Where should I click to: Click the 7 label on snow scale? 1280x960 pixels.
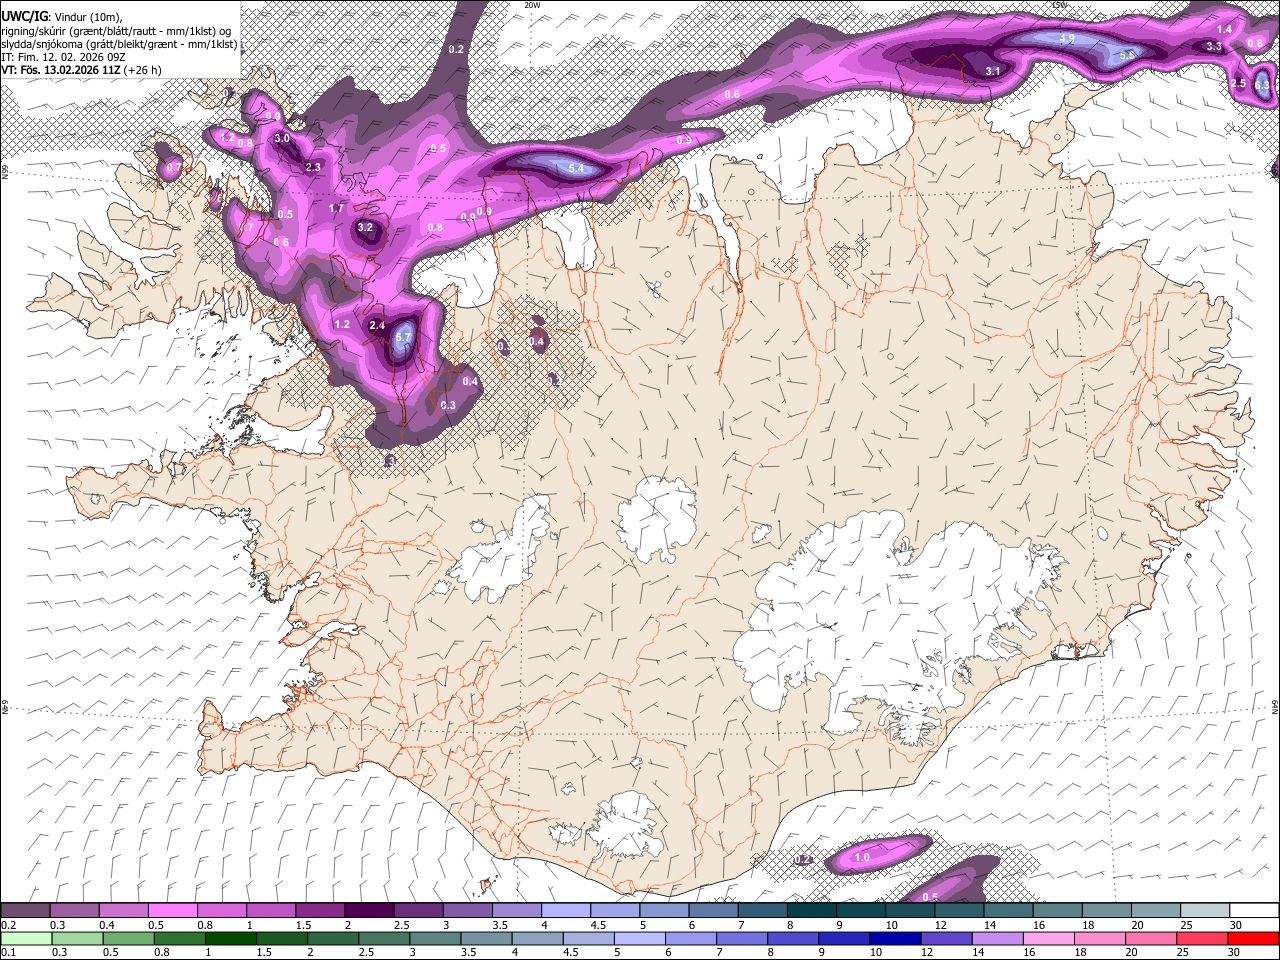point(739,925)
